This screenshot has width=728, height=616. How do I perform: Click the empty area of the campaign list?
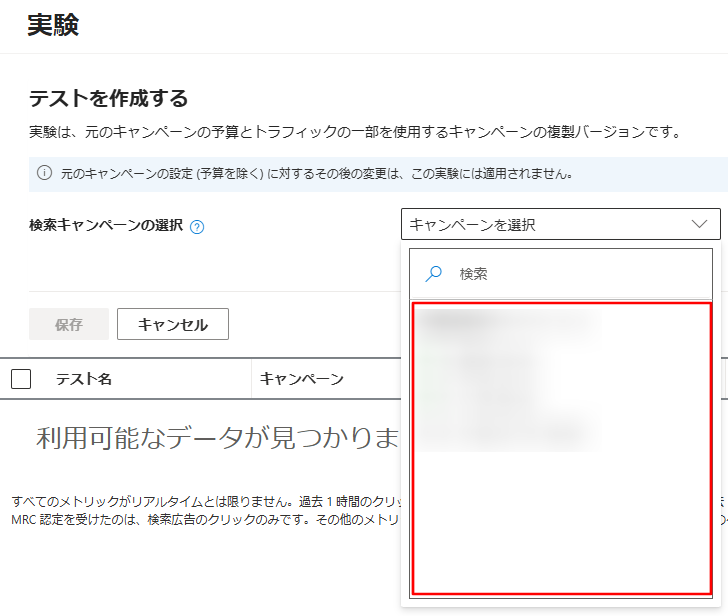coord(560,525)
